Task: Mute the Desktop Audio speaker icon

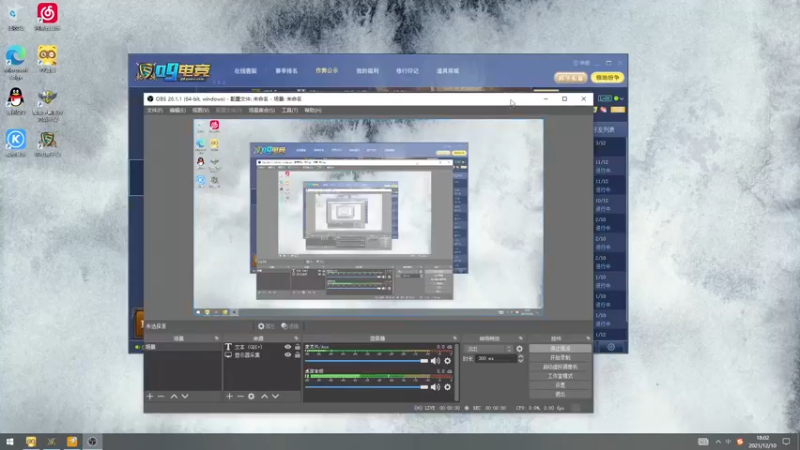Action: 435,387
